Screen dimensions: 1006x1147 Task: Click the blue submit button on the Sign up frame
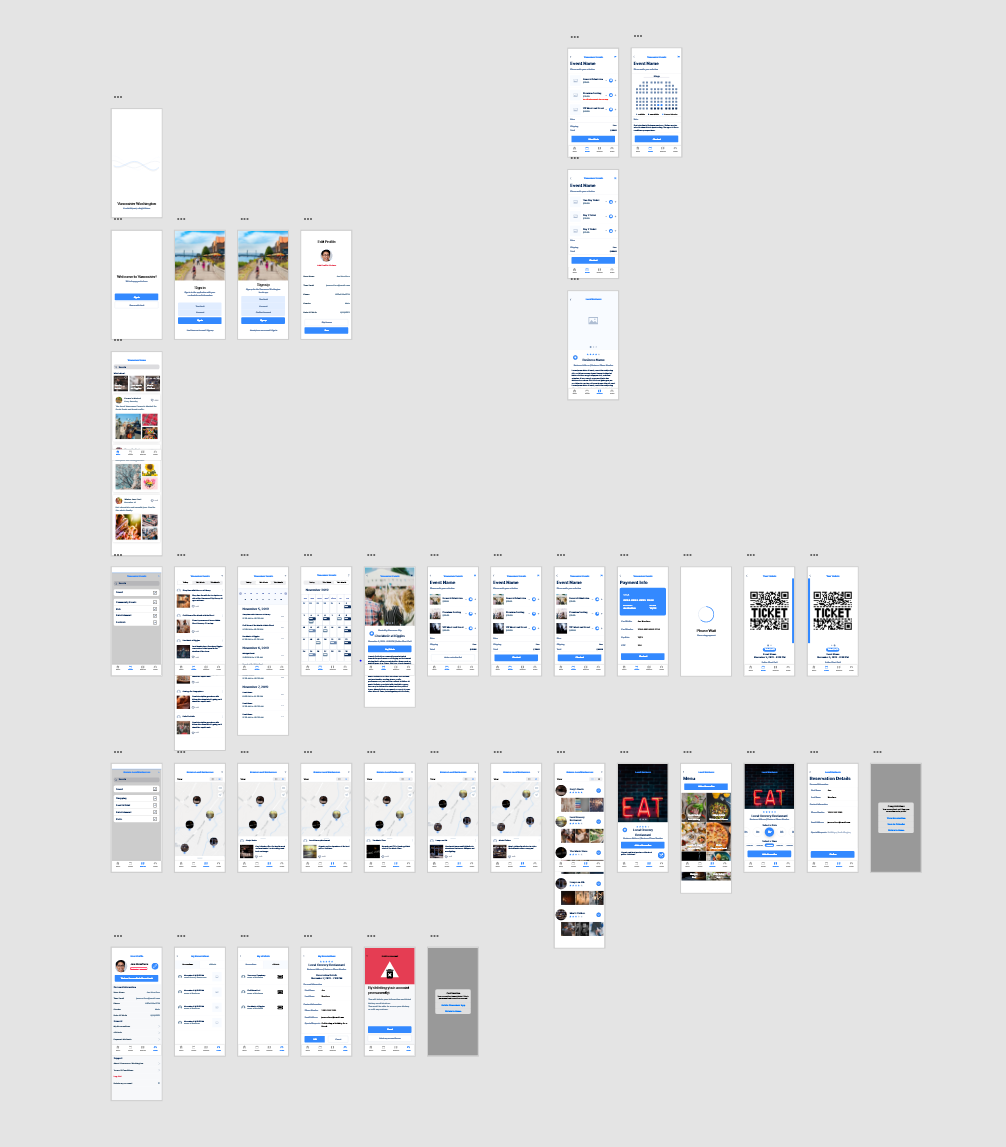pos(263,320)
